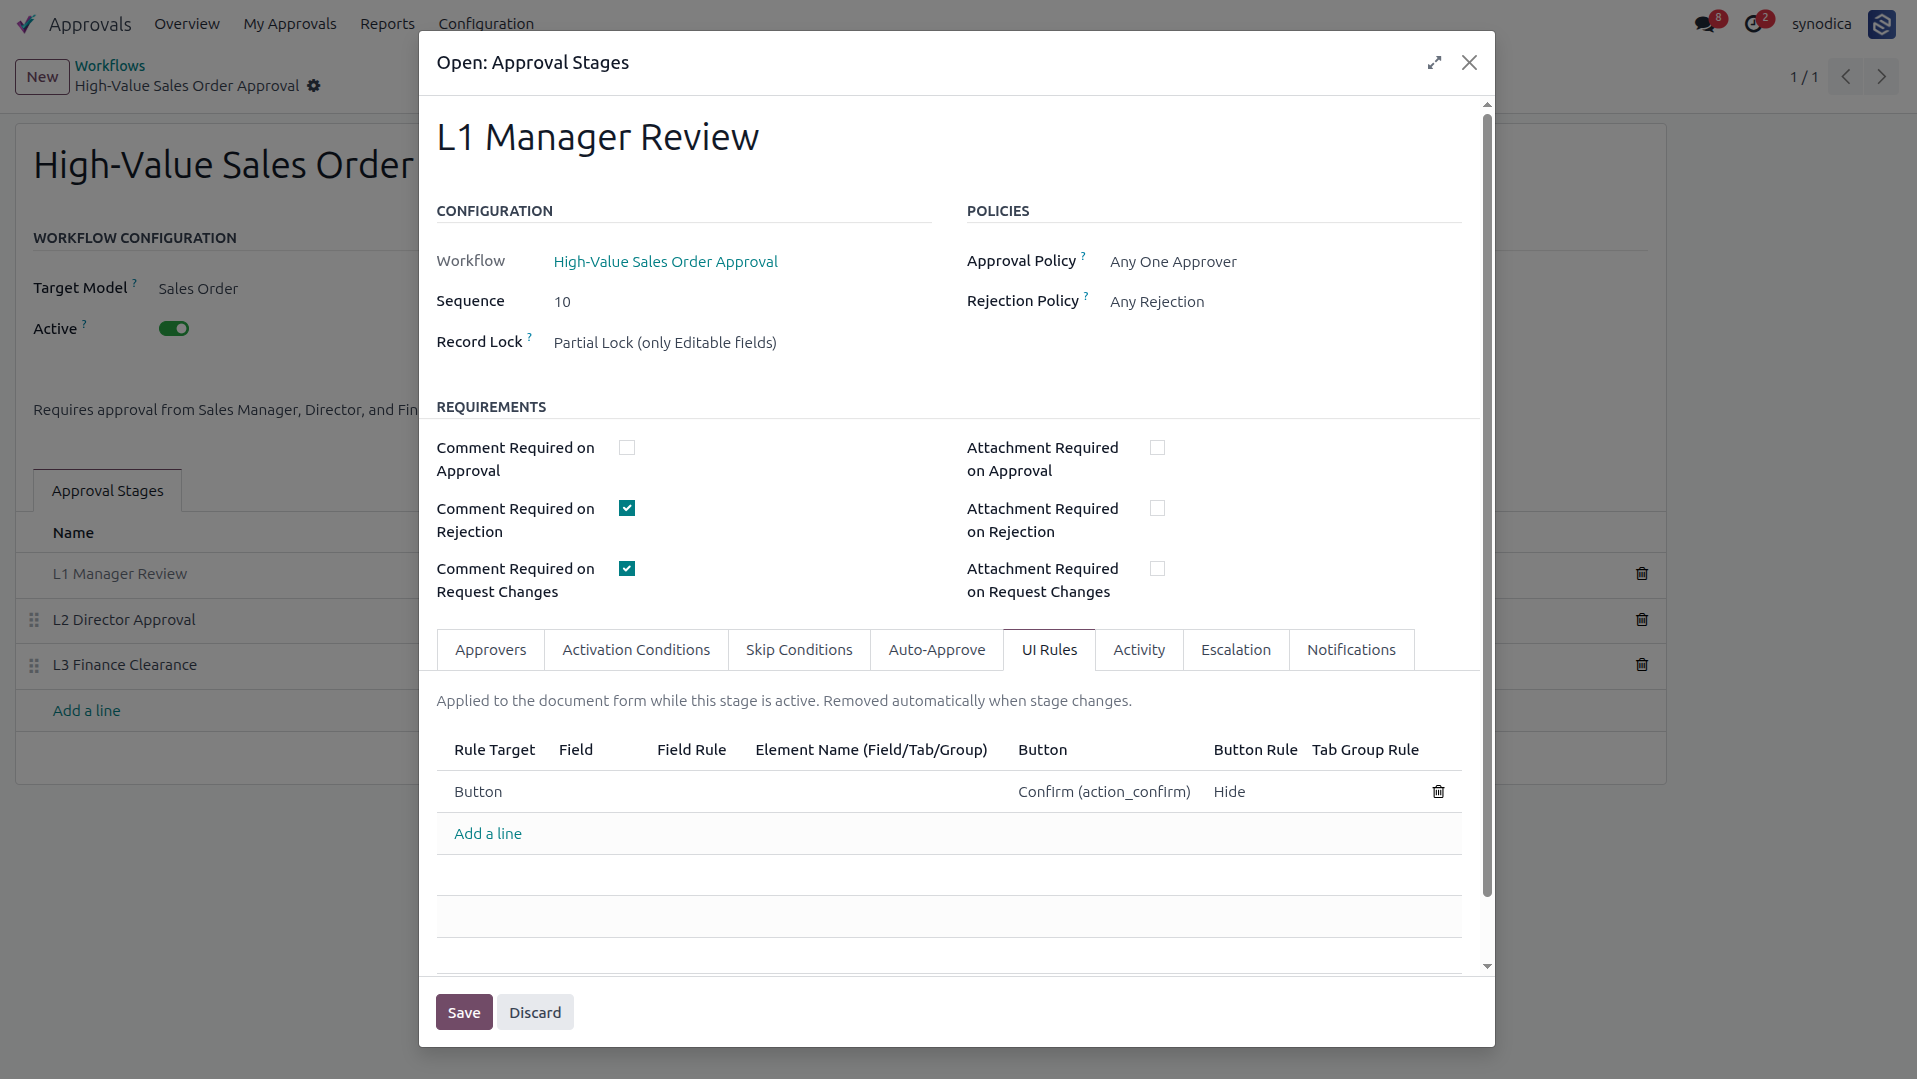This screenshot has height=1079, width=1917.
Task: Open the Overview menu
Action: 187,24
